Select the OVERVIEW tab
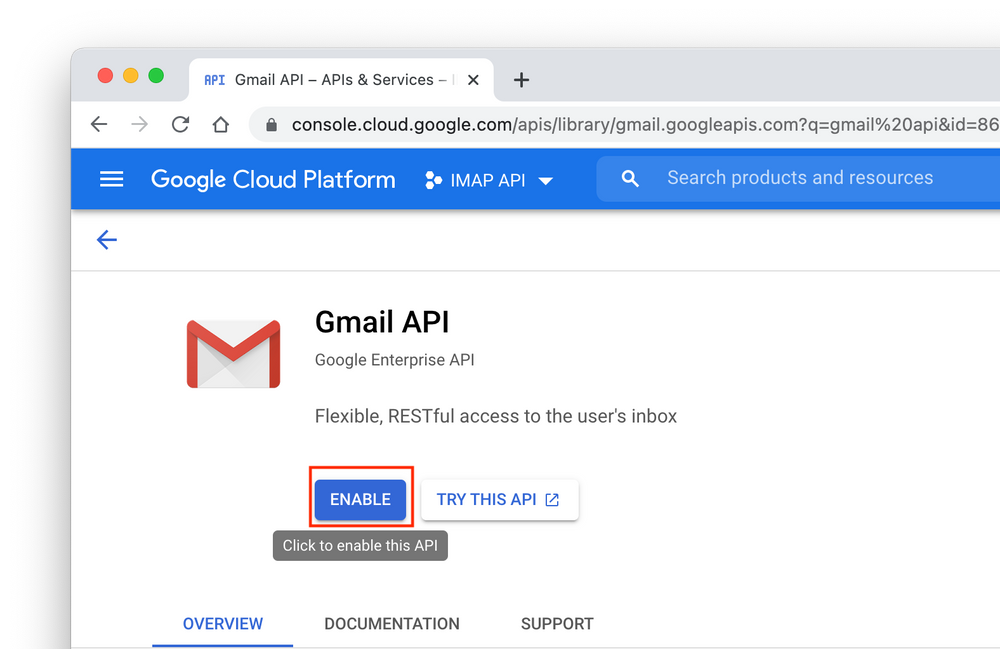This screenshot has width=1000, height=649. 222,623
